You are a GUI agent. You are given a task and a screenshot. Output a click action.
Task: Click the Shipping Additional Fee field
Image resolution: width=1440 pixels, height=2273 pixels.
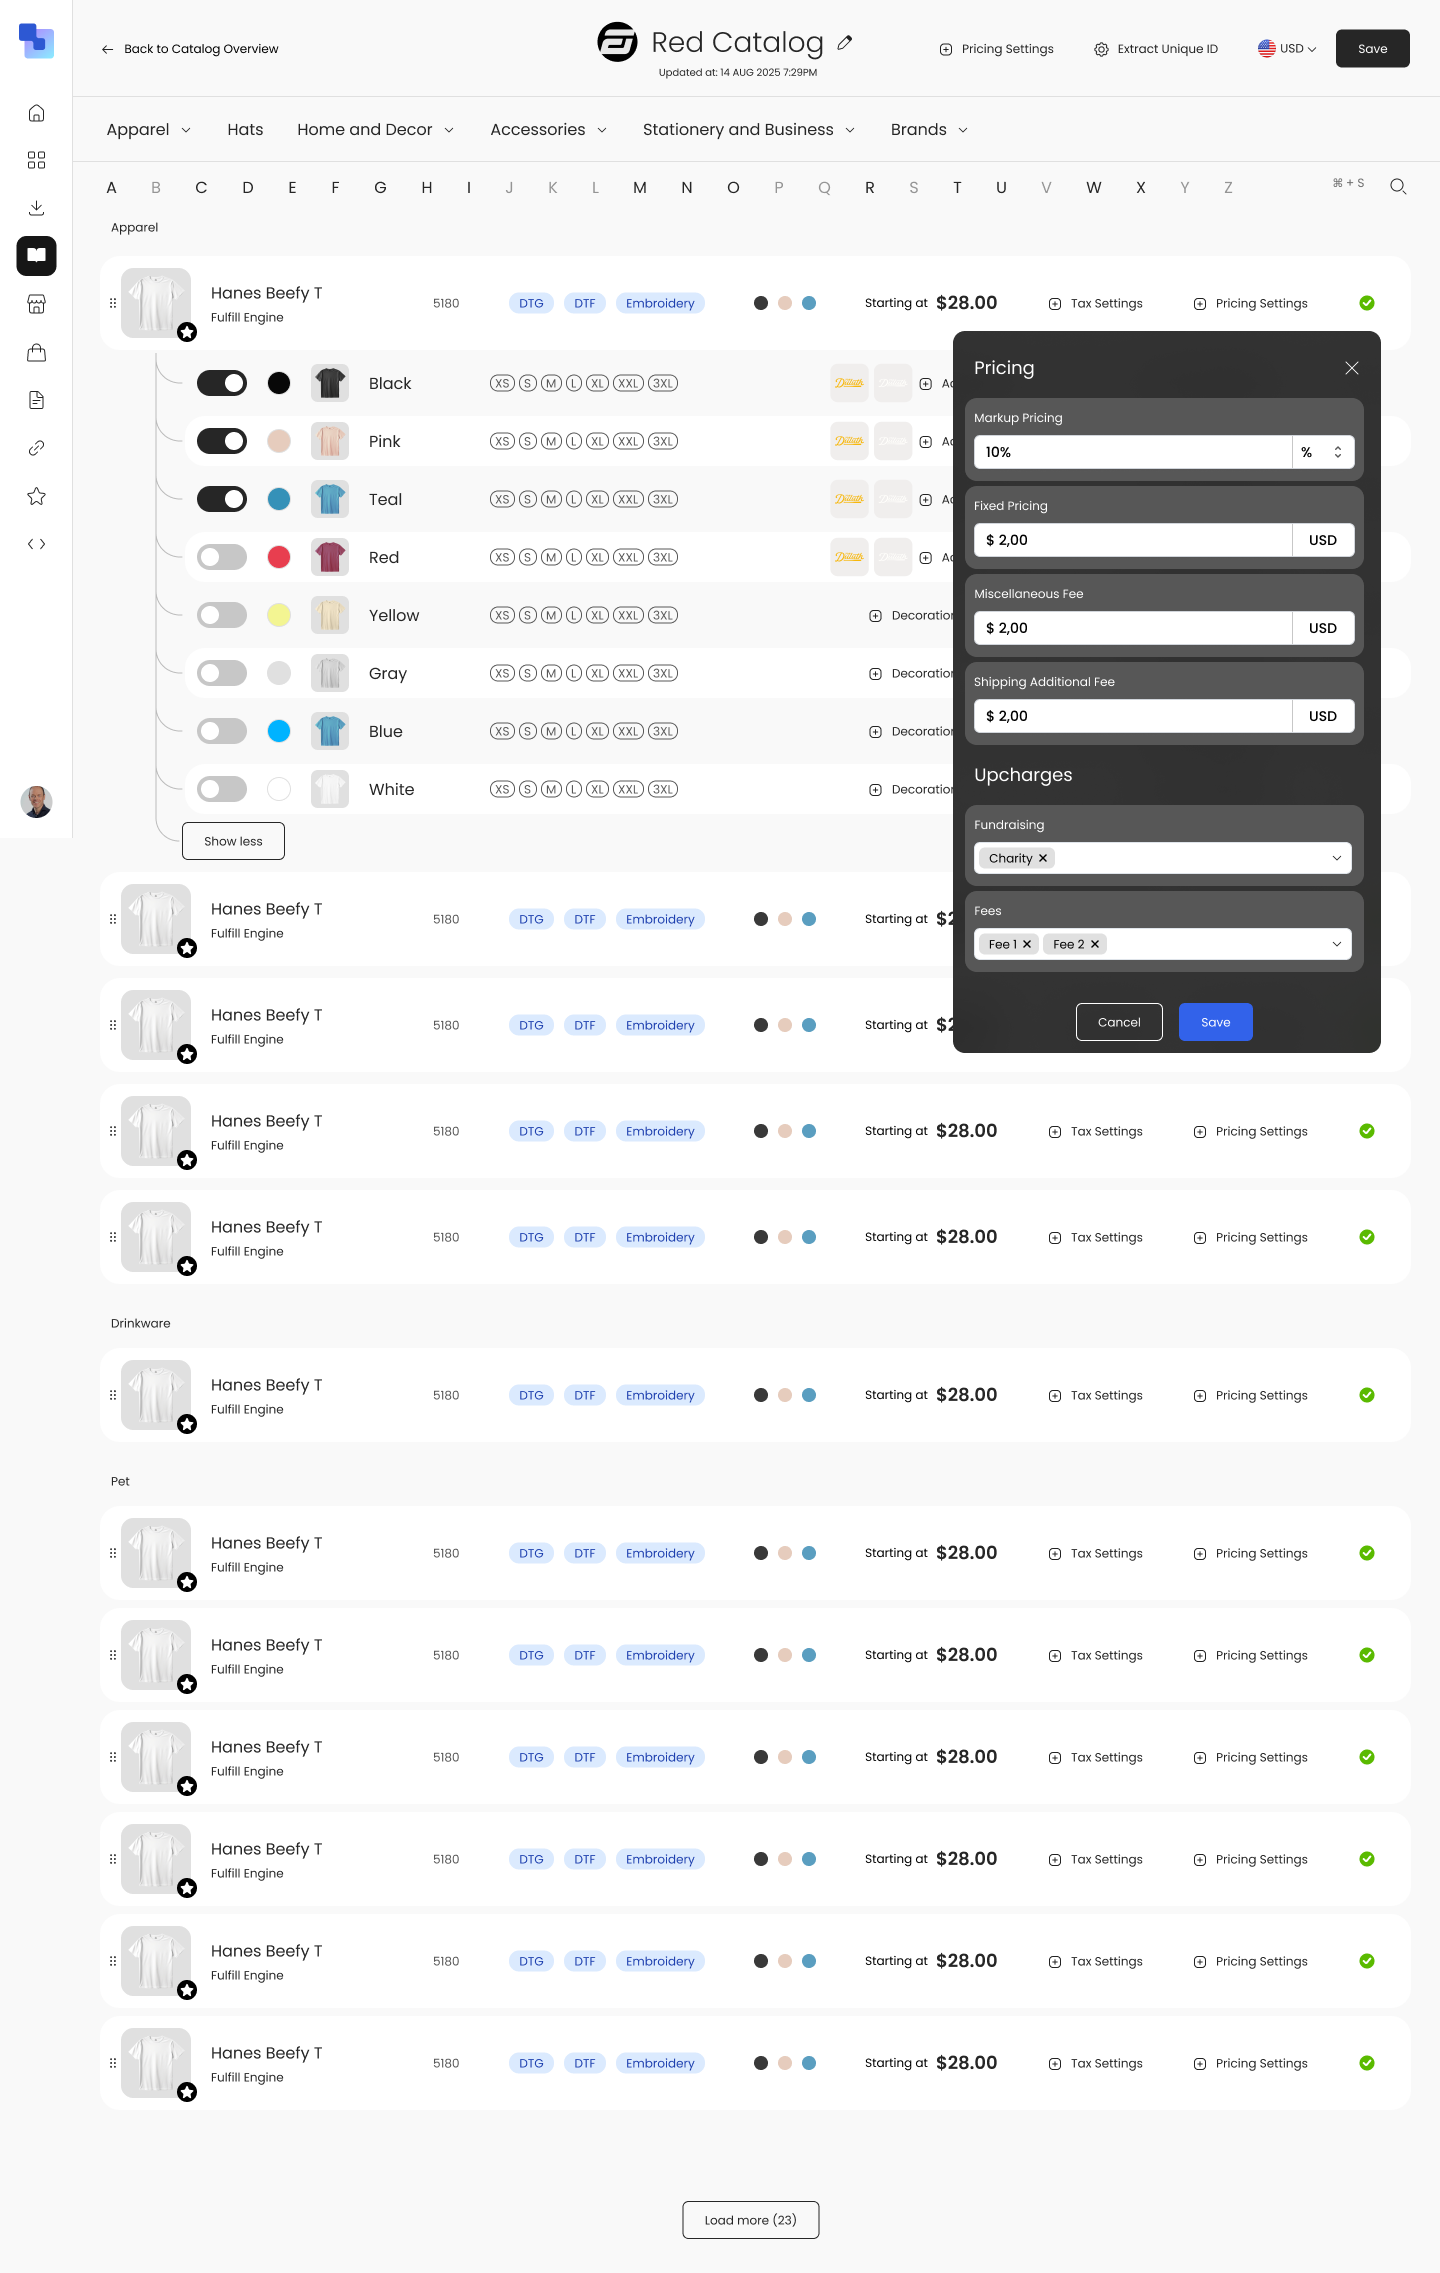click(1133, 716)
